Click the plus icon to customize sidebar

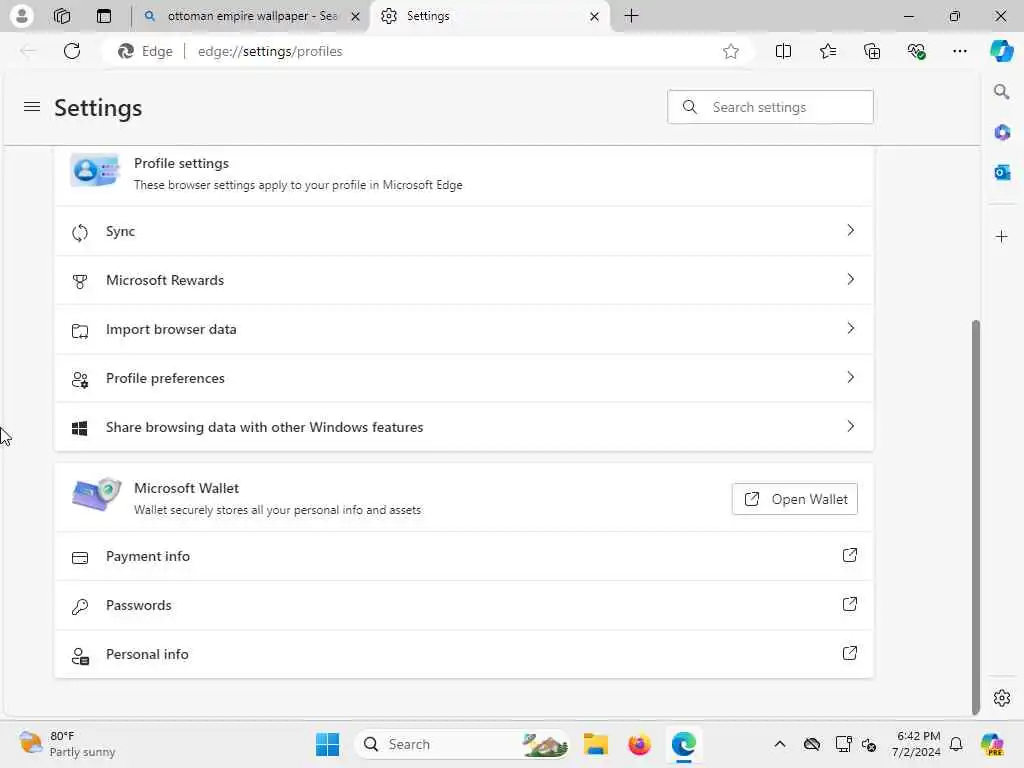tap(1002, 236)
